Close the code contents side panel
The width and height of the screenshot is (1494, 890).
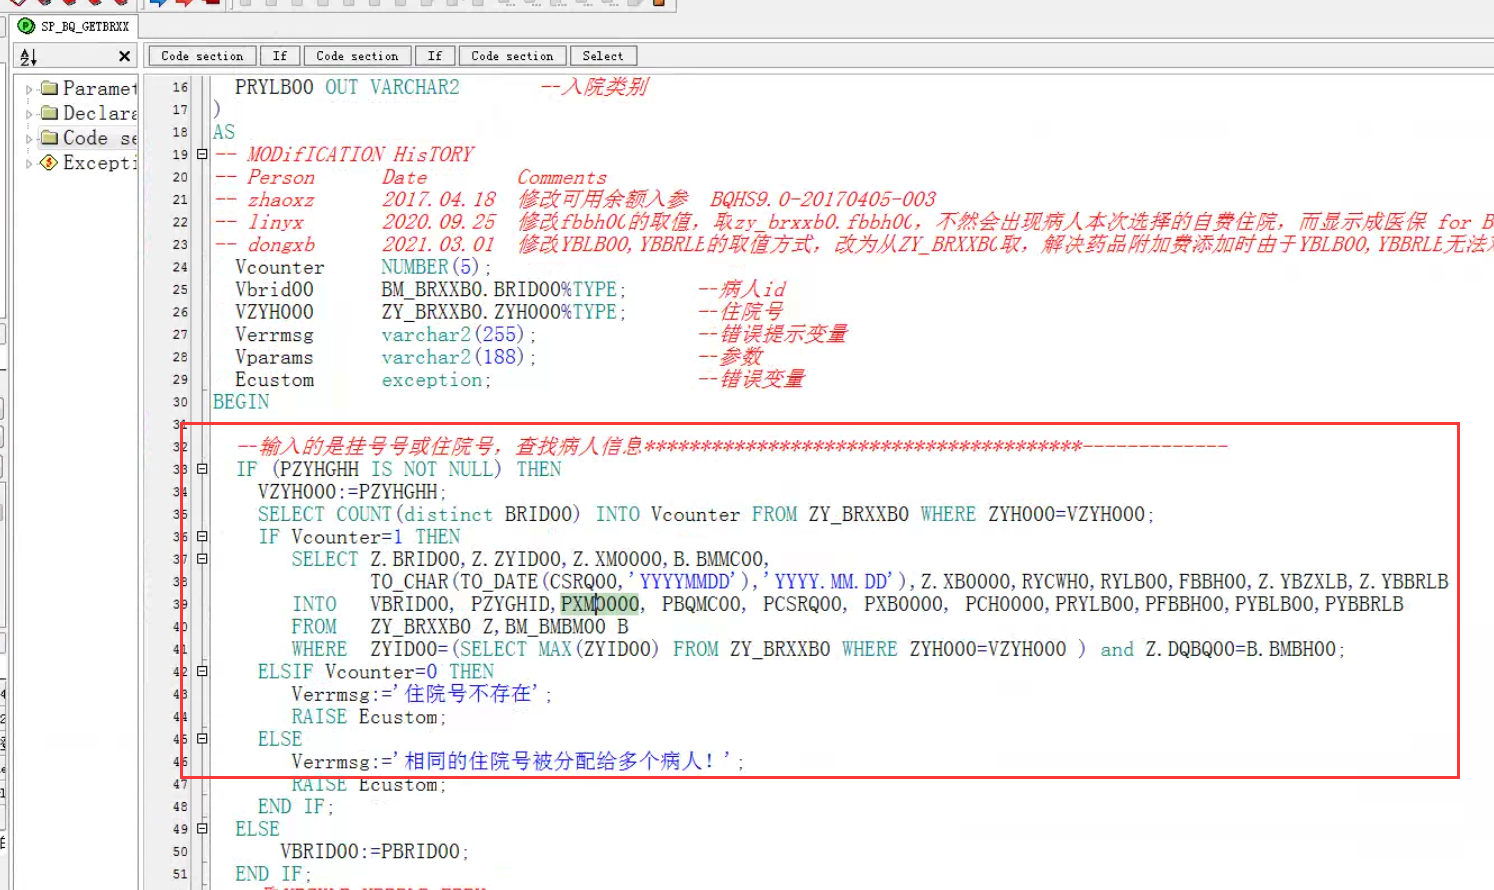coord(124,57)
